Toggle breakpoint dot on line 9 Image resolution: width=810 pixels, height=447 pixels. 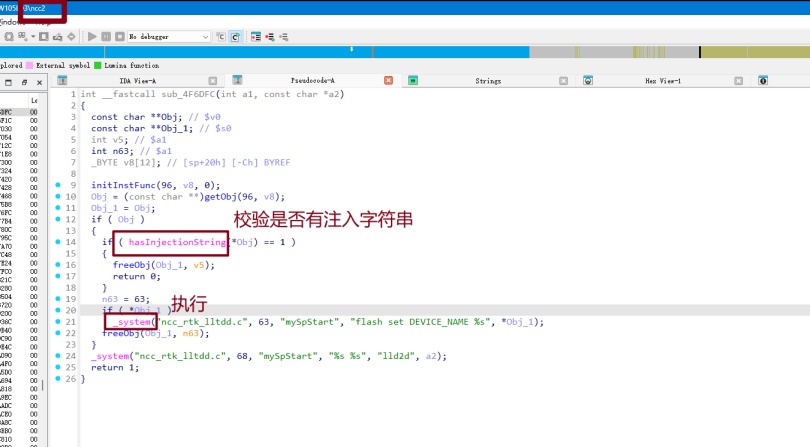[59, 185]
